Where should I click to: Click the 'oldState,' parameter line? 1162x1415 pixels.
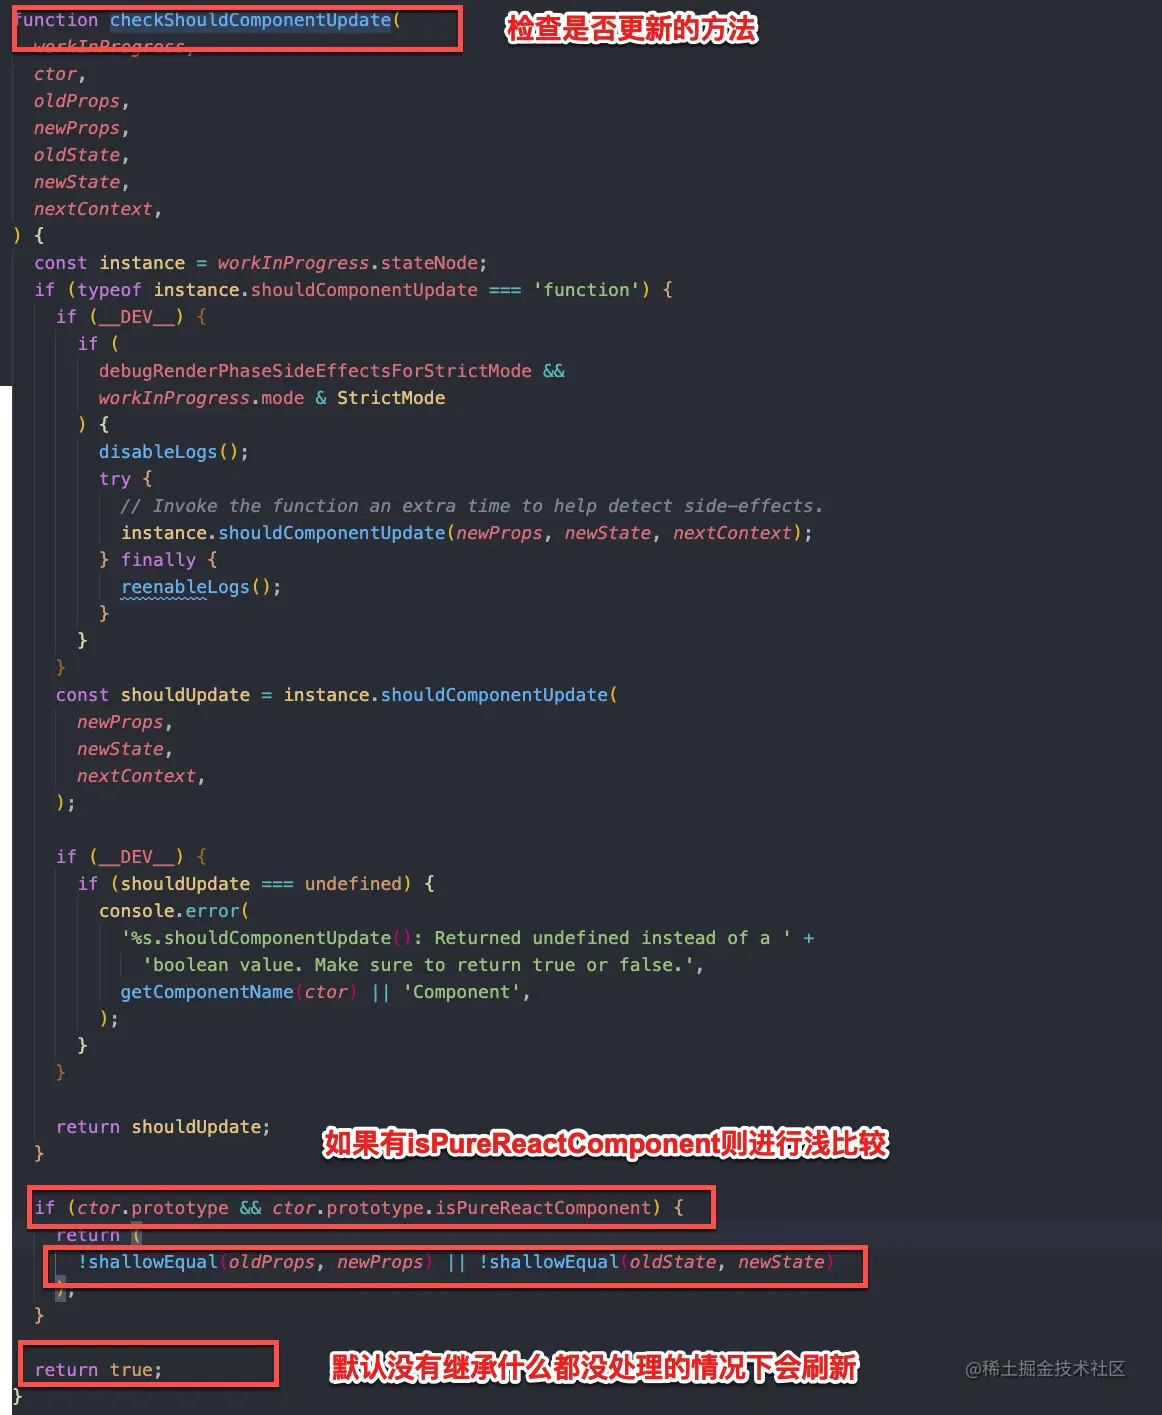tap(81, 155)
